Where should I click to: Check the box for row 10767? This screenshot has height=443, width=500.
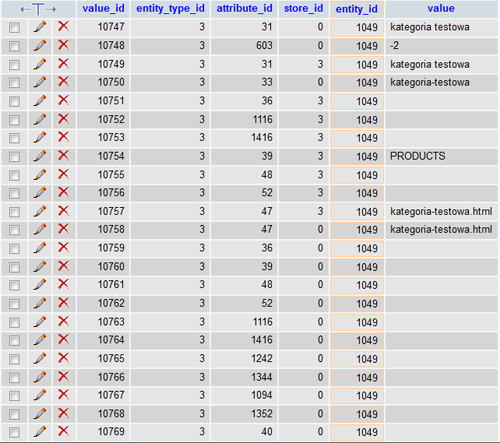click(x=14, y=396)
